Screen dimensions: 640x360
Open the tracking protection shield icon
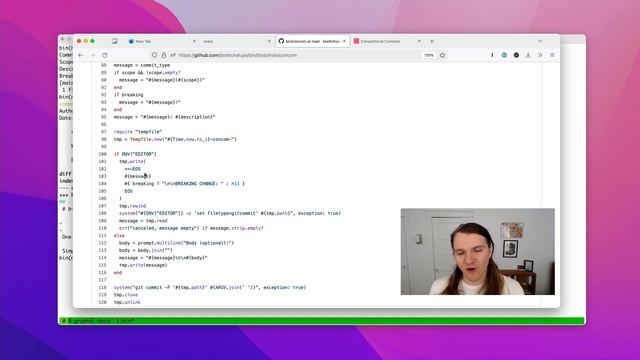[x=154, y=55]
